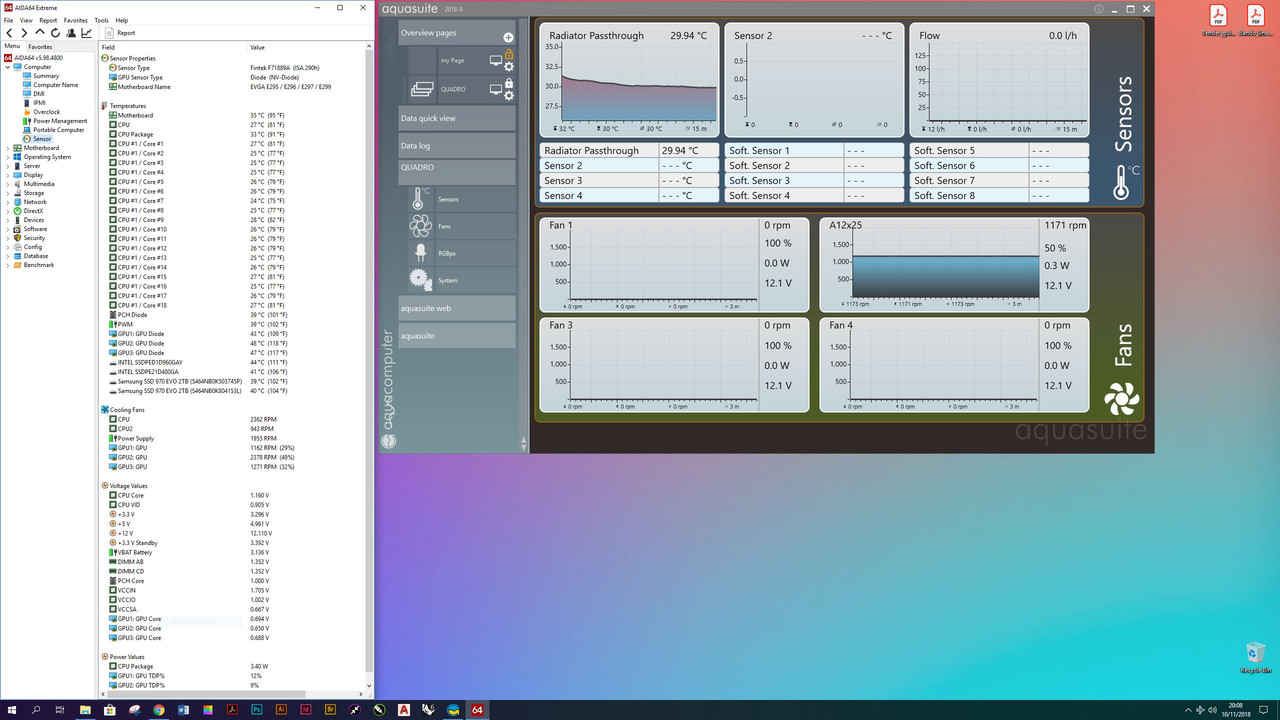Open Data quick view in aquasuite

click(457, 118)
